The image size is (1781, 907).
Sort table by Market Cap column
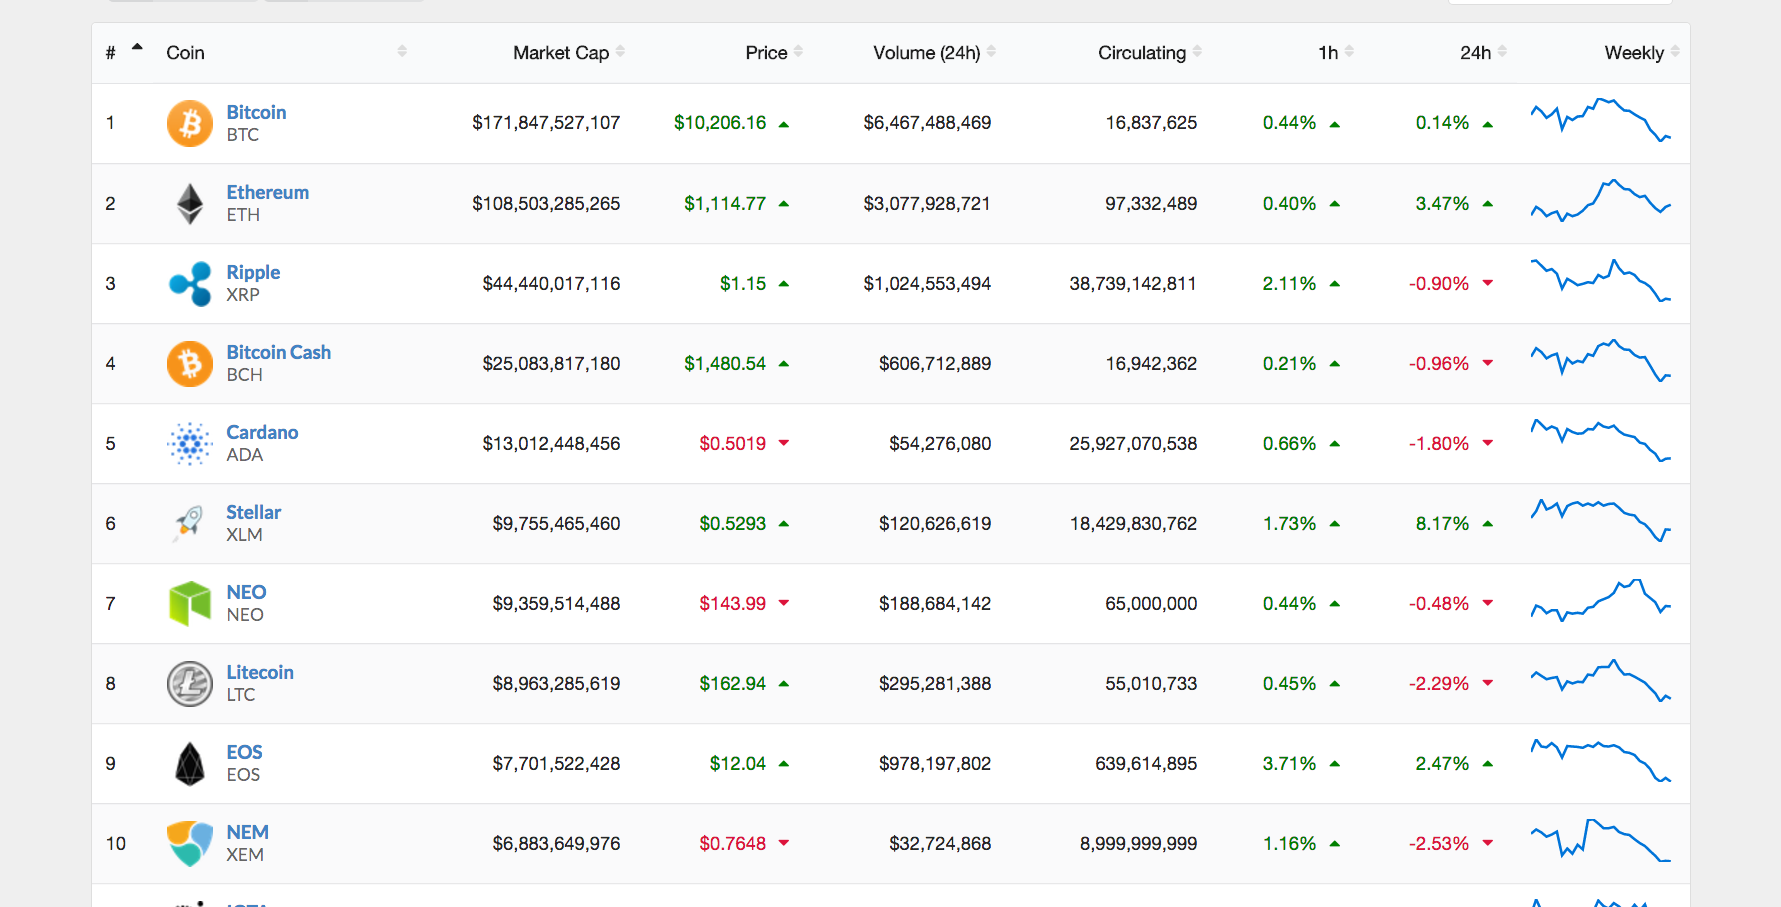coord(561,53)
